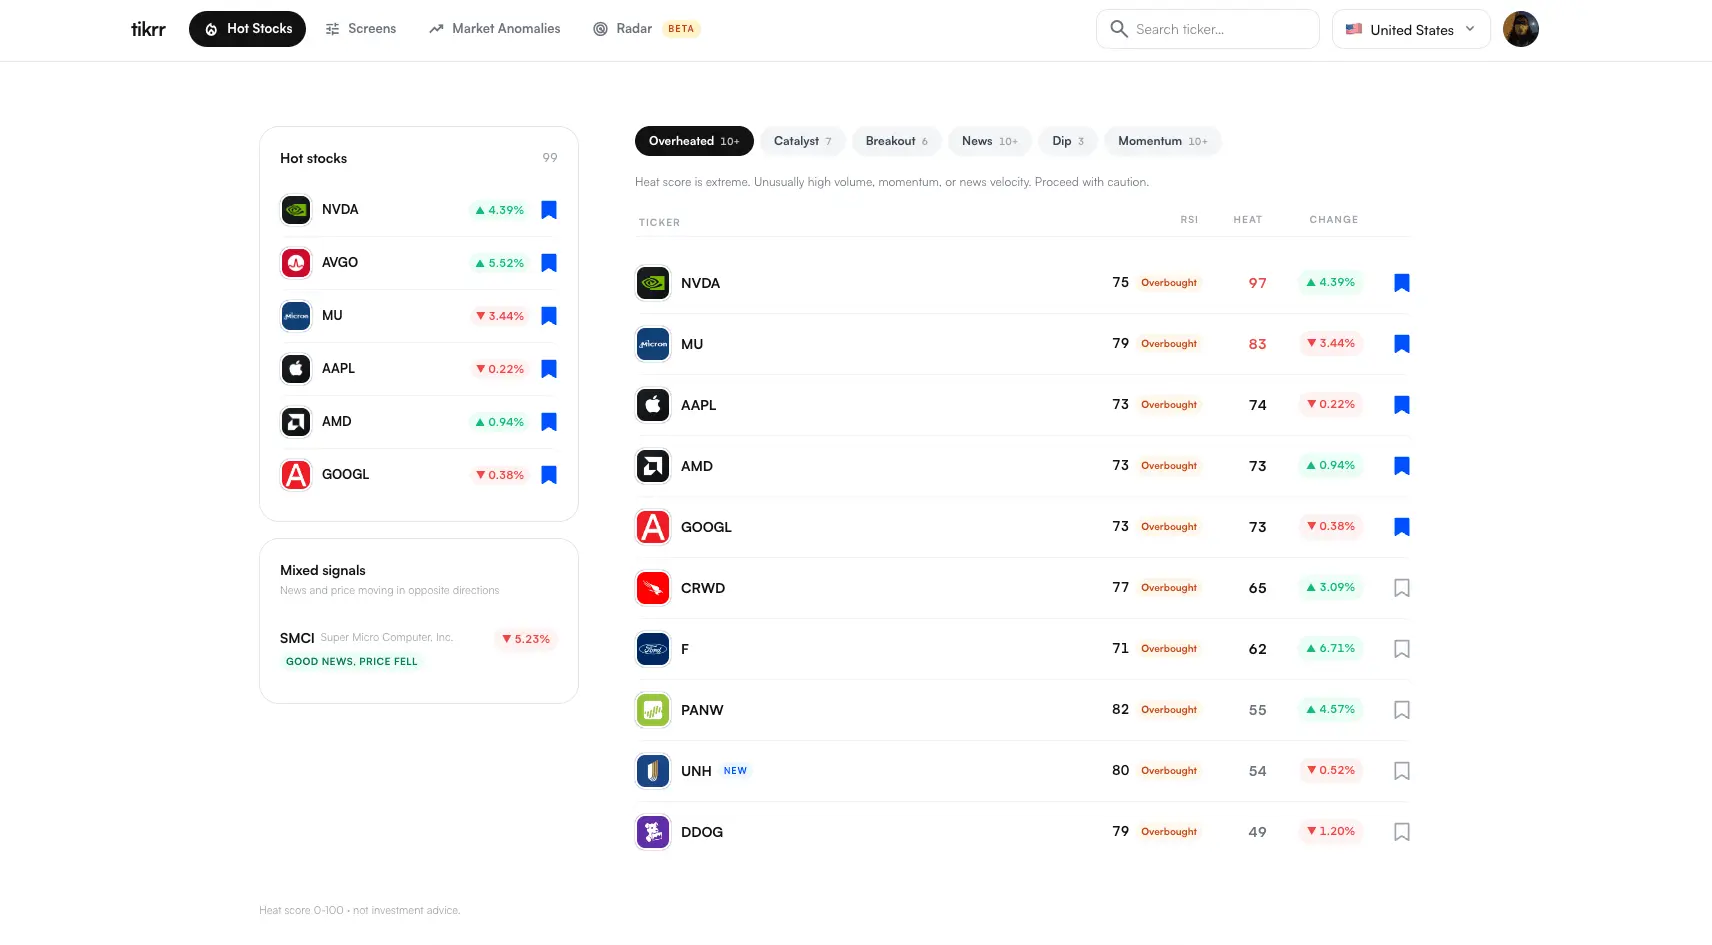Select the Overheated tab
The height and width of the screenshot is (945, 1712).
(694, 141)
